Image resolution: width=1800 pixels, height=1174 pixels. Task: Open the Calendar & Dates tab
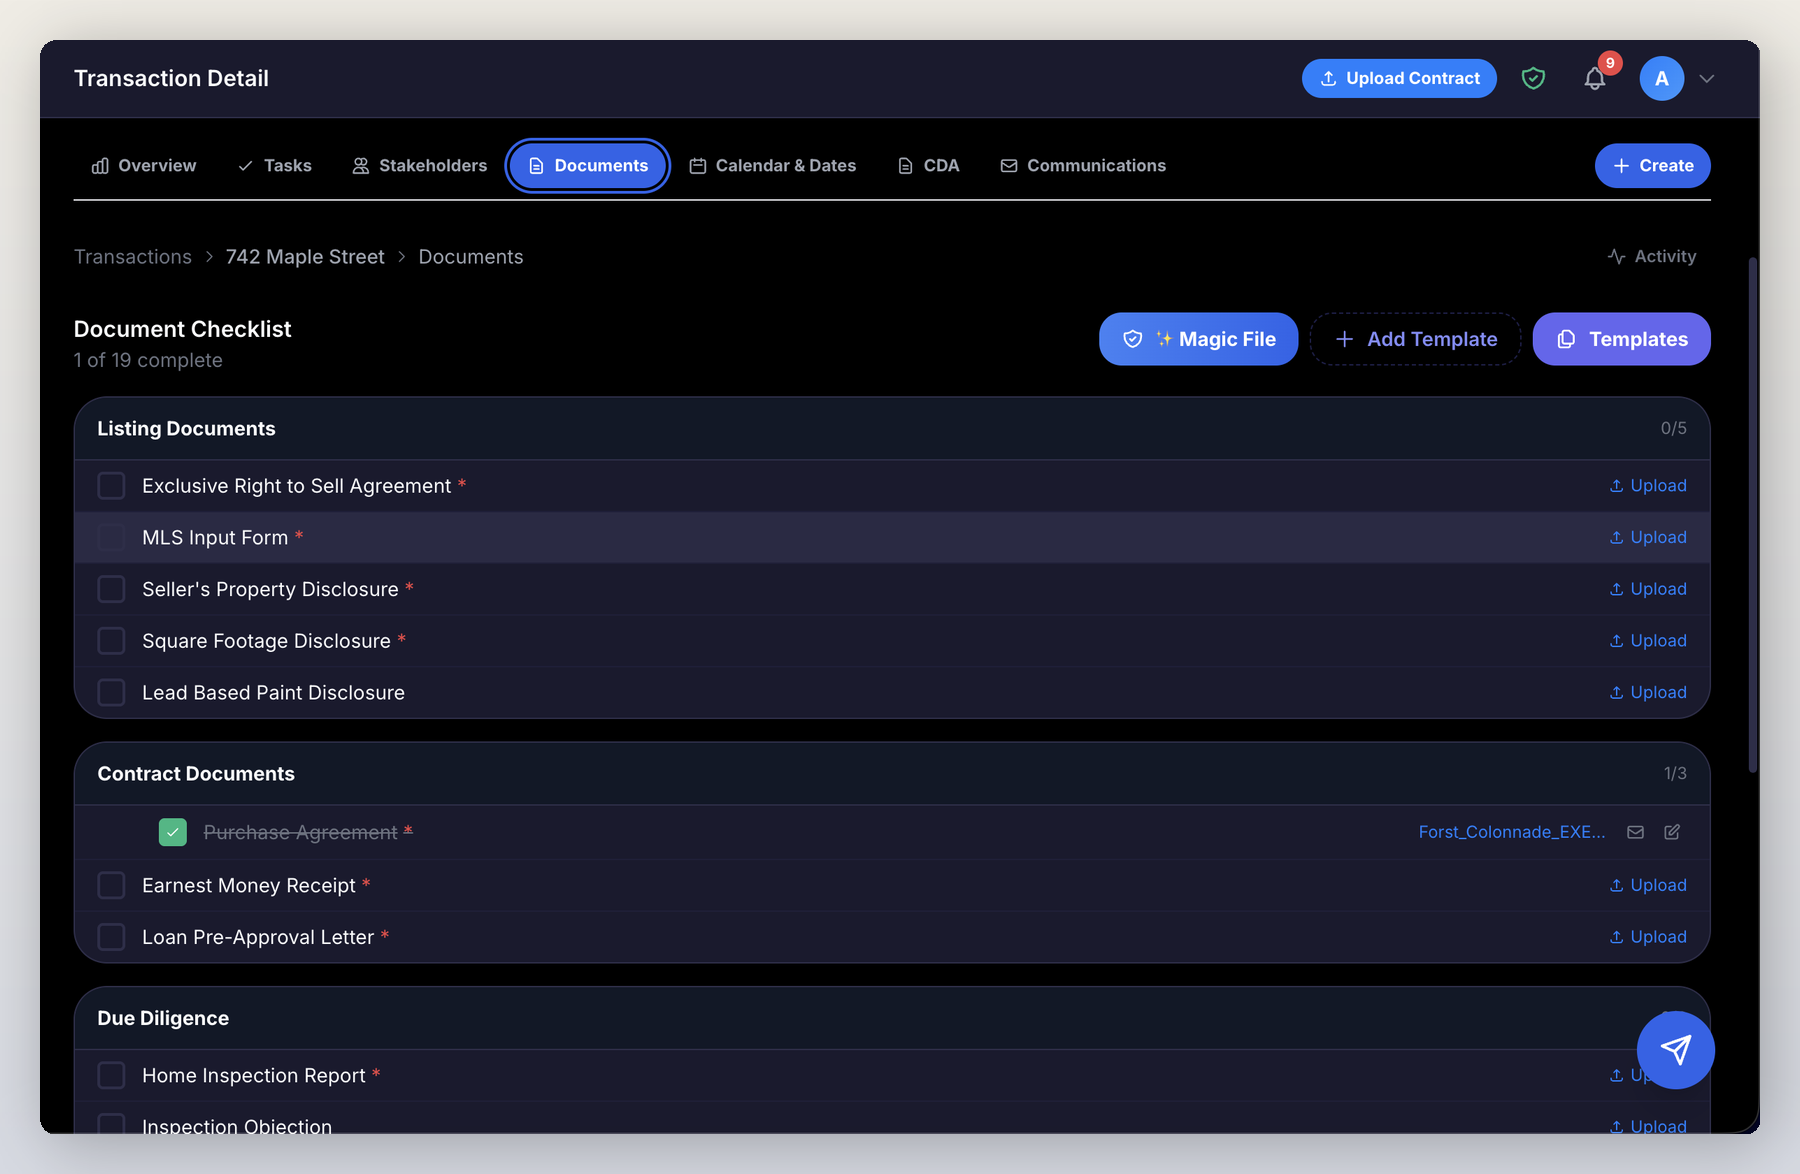click(773, 165)
